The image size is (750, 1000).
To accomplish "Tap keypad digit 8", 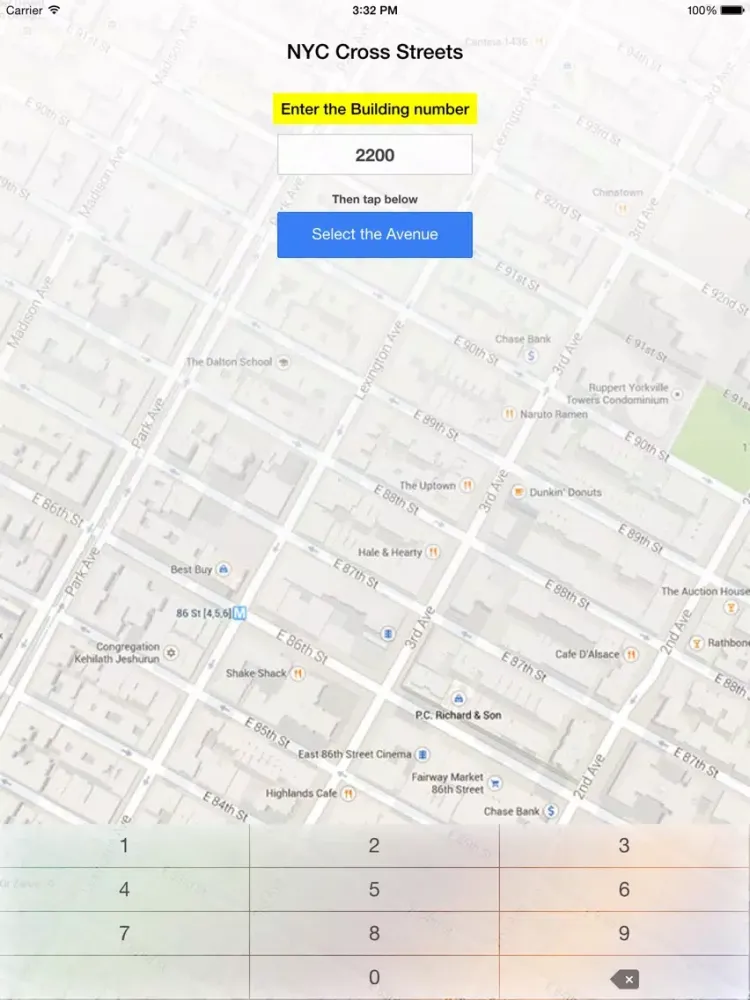I will click(374, 933).
